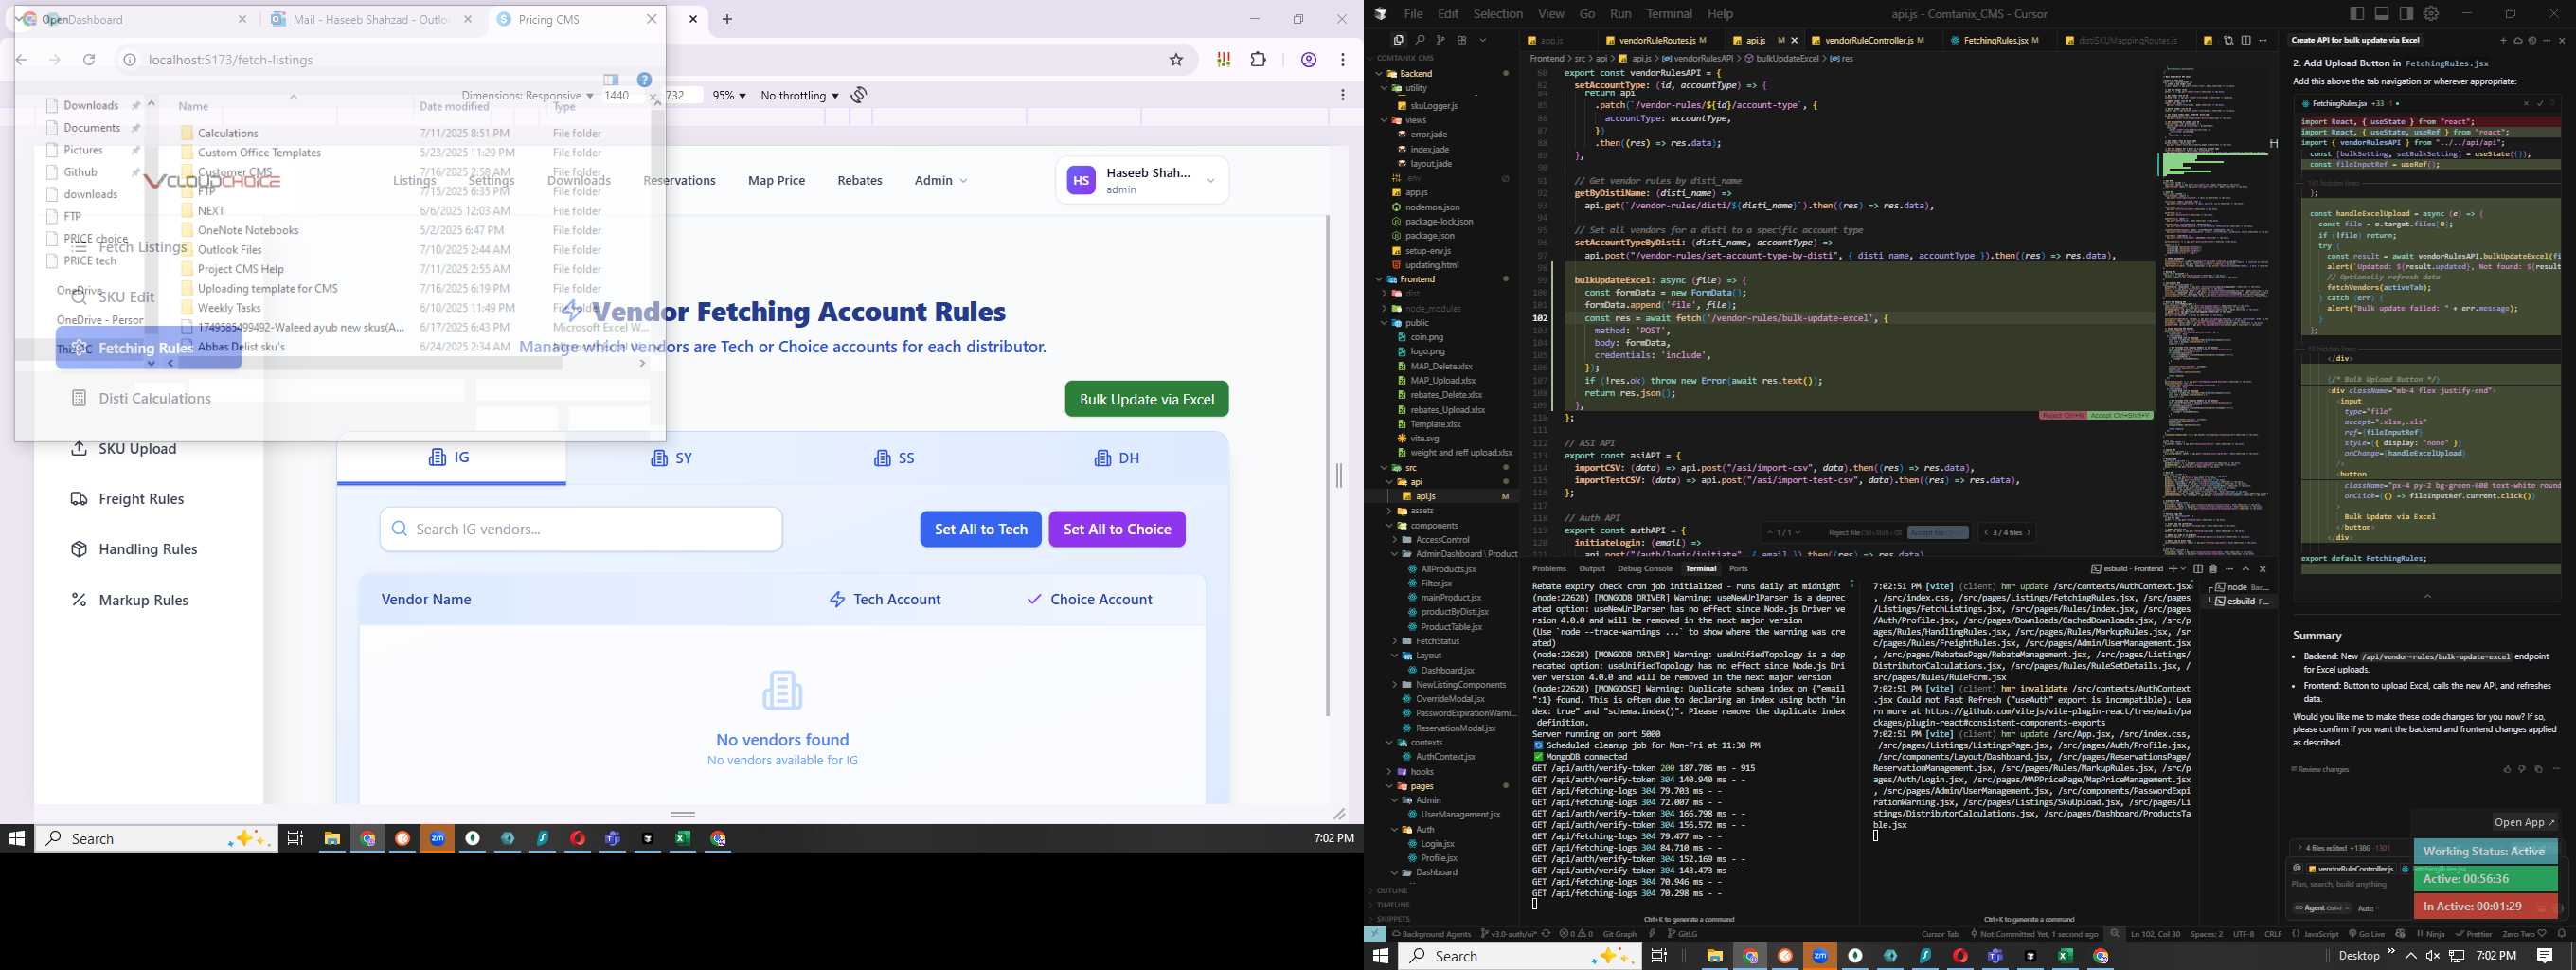Image resolution: width=2576 pixels, height=970 pixels.
Task: Show hidden system tray icons chevron
Action: pos(2411,956)
